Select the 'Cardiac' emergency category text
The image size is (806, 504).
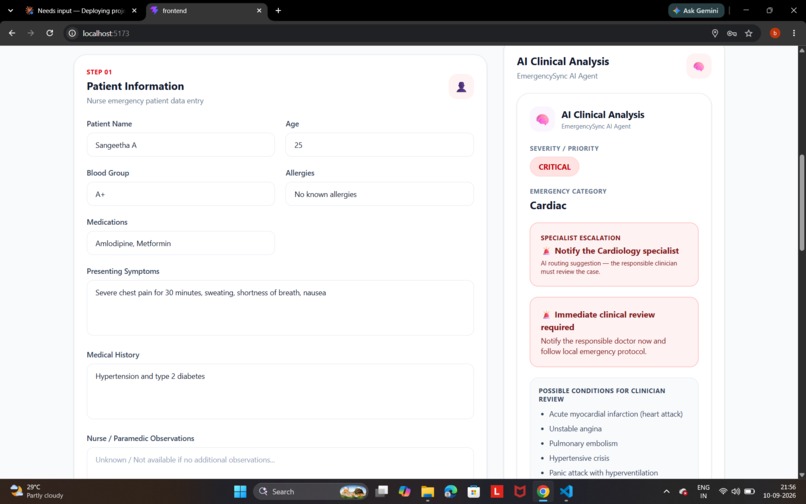coord(548,205)
